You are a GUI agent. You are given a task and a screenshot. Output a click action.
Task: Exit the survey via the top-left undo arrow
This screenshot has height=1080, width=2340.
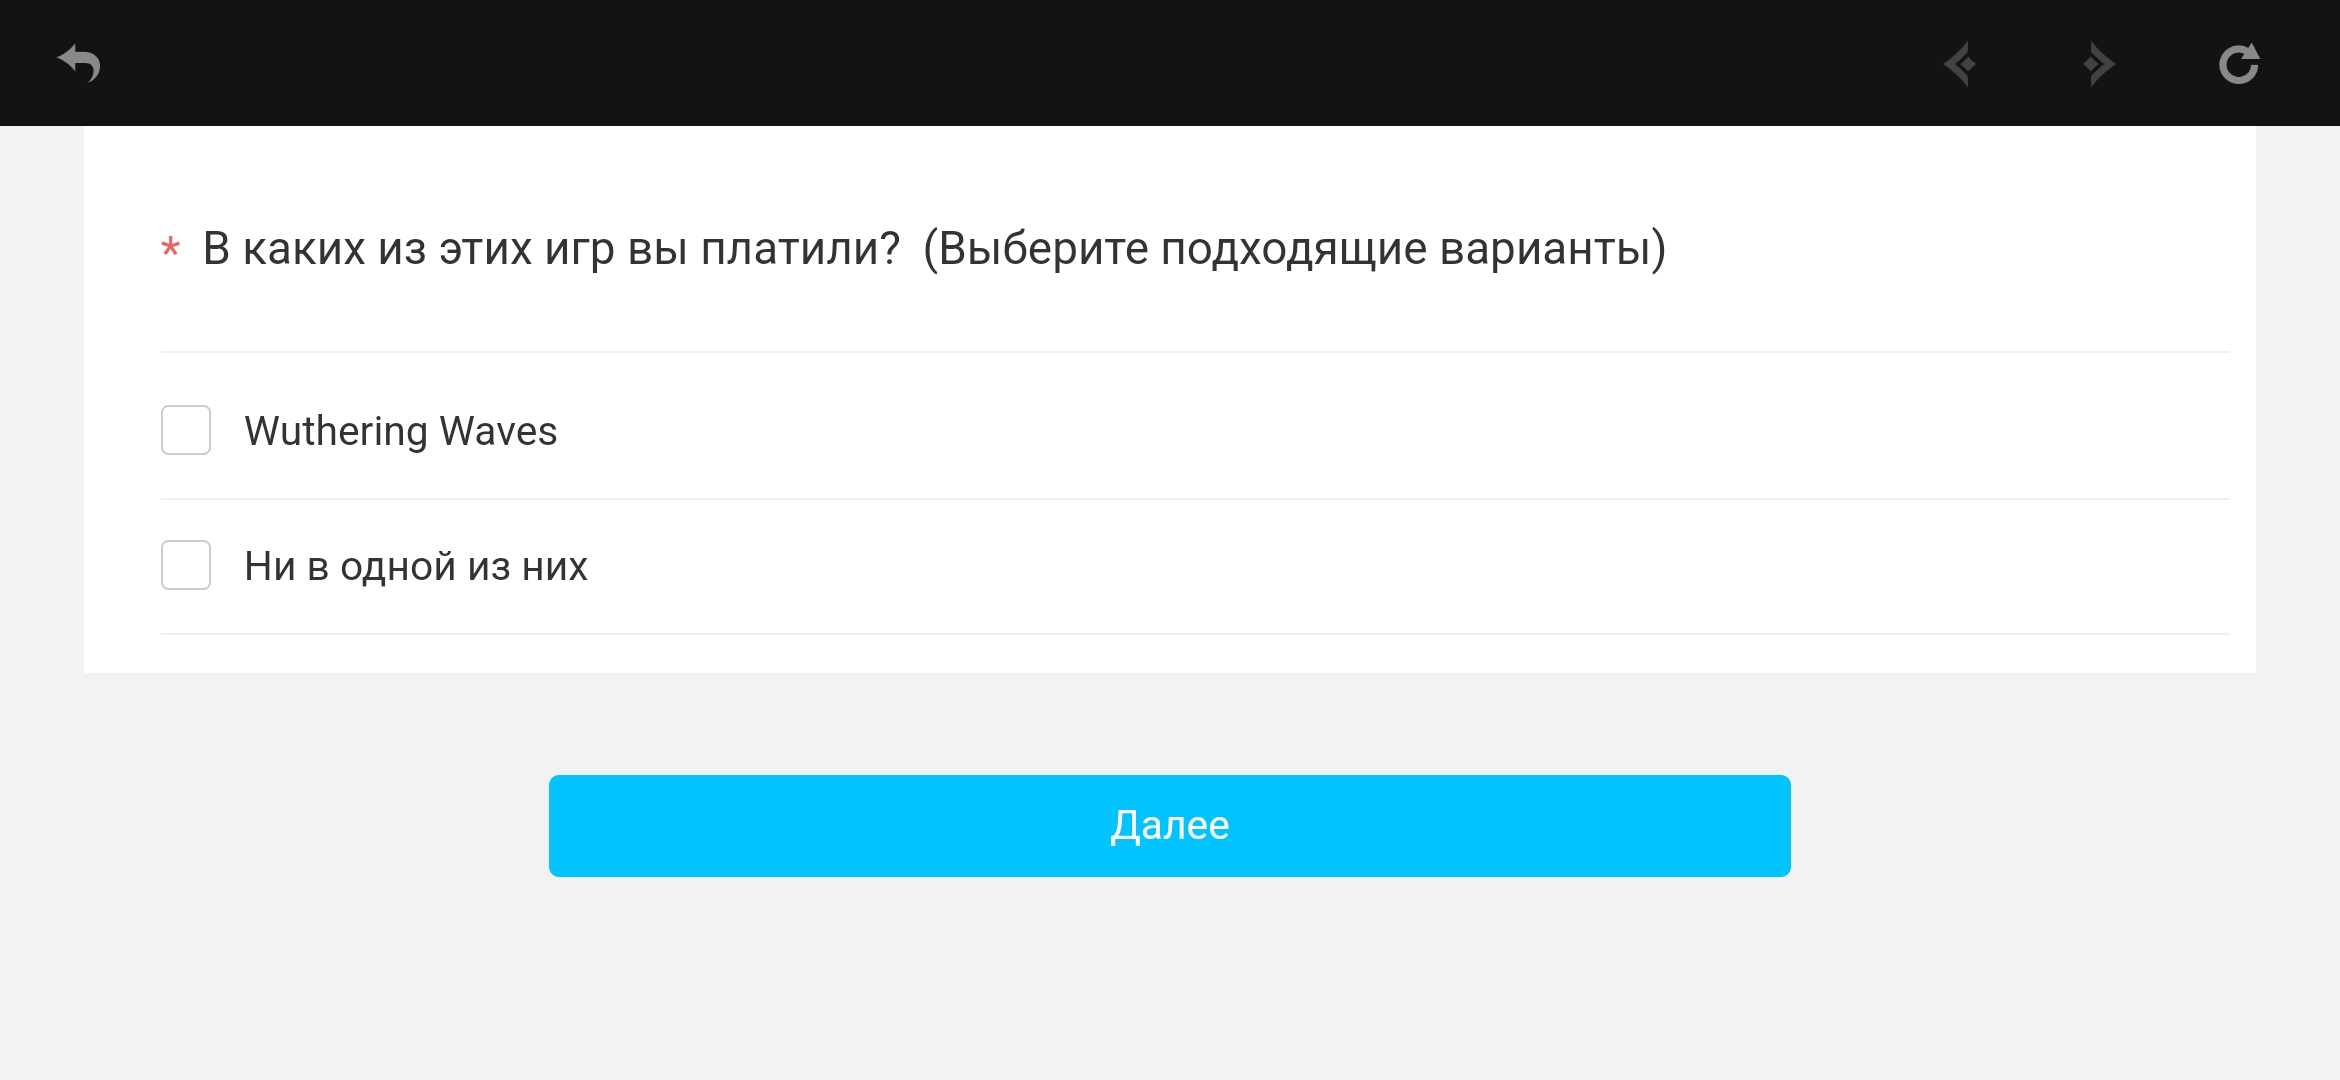coord(79,63)
